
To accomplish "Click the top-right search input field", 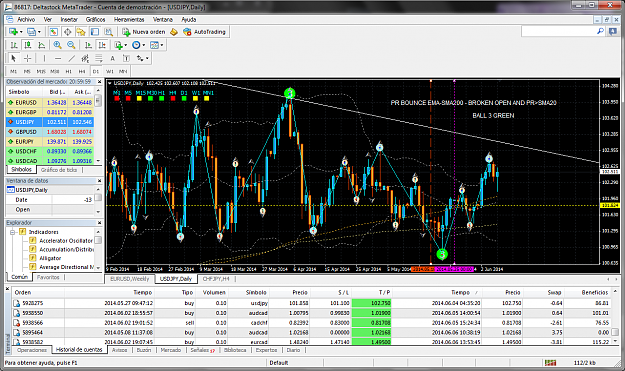I will pos(558,31).
